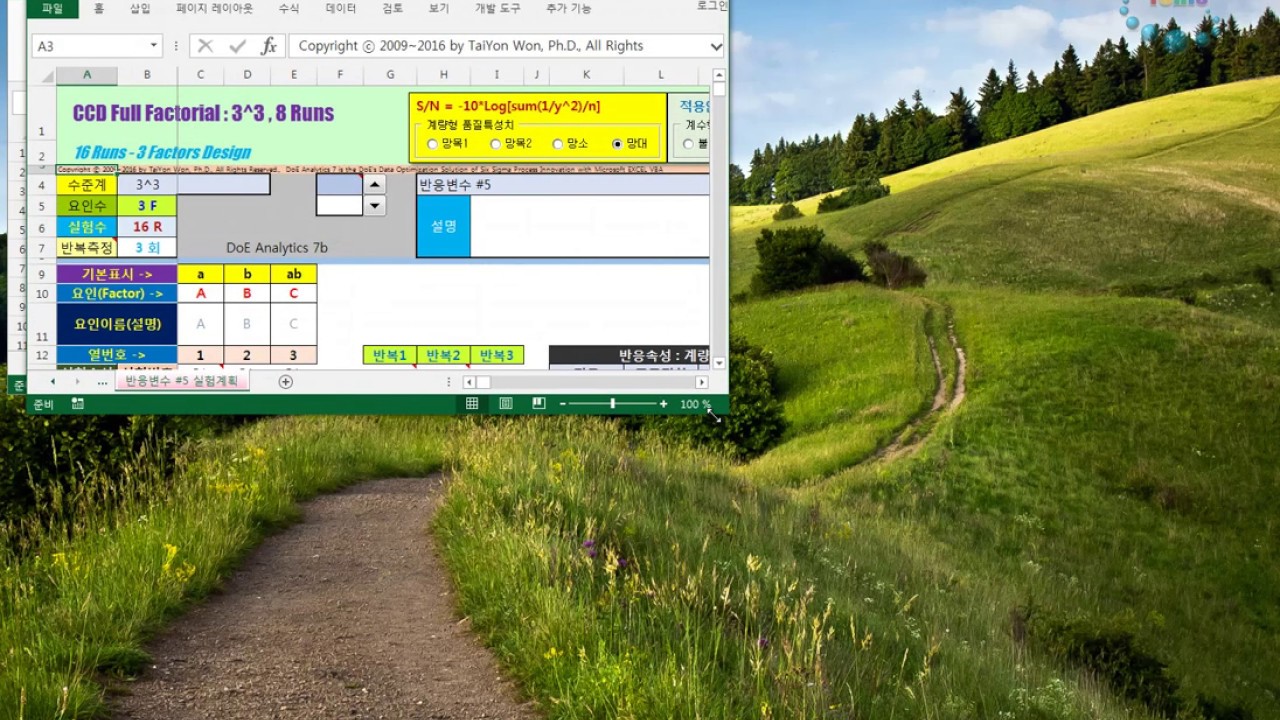The width and height of the screenshot is (1280, 720).
Task: Click the 로그인 link in title area
Action: coord(712,6)
